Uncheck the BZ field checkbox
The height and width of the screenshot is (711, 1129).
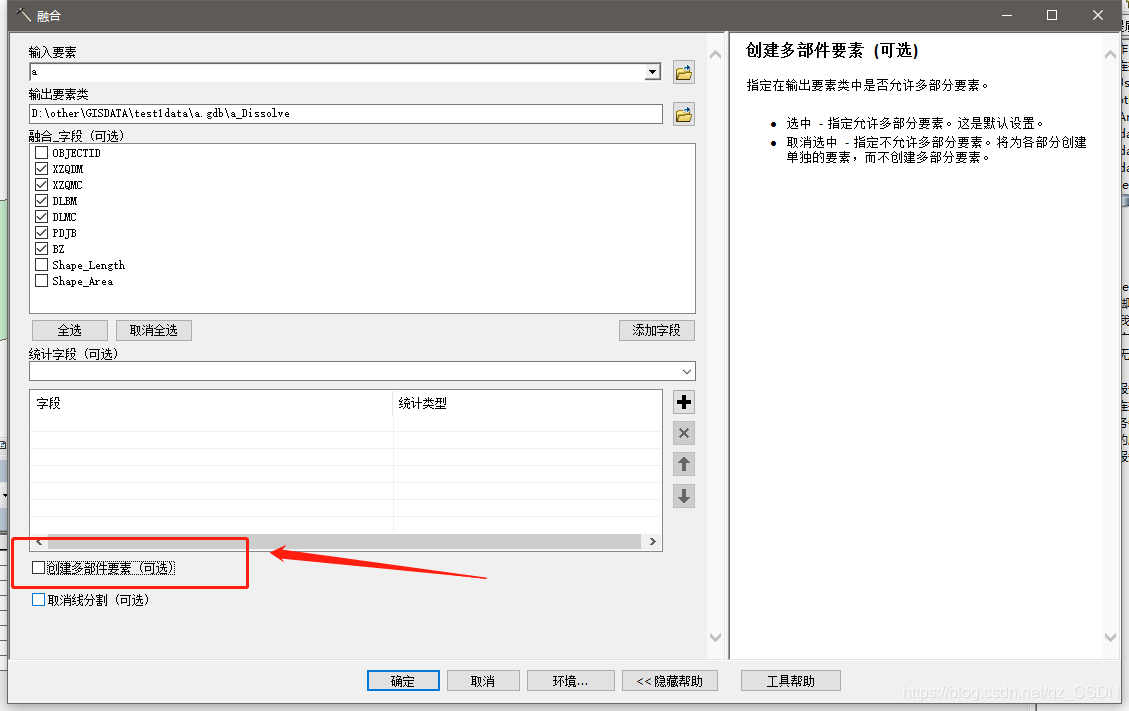tap(42, 249)
